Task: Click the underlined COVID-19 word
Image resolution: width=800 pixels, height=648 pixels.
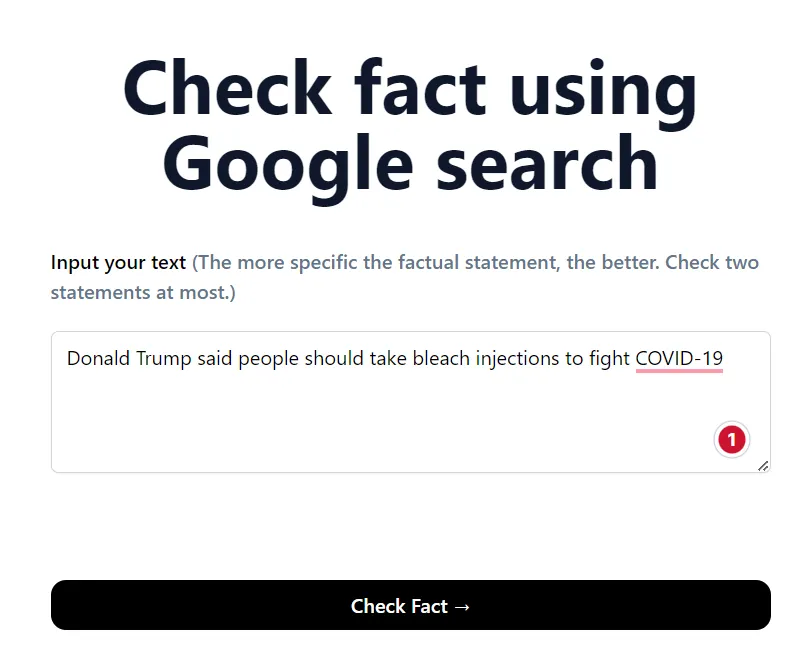Action: click(679, 358)
